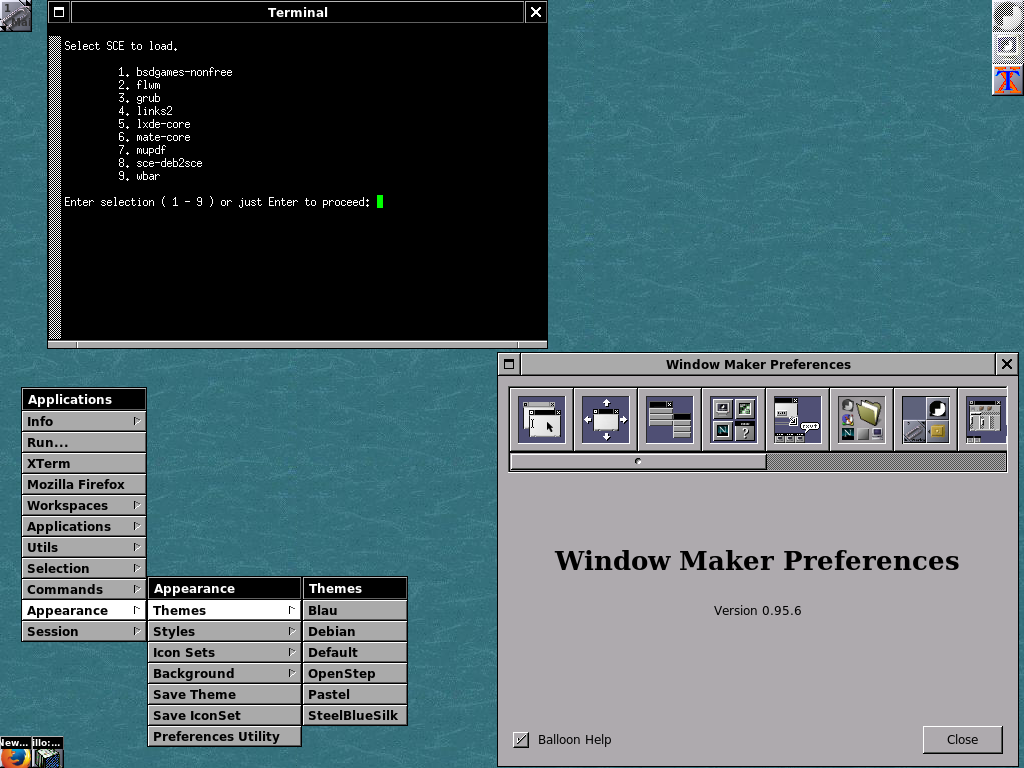This screenshot has height=768, width=1024.
Task: Expand the Icon Sets submenu
Action: tap(224, 652)
